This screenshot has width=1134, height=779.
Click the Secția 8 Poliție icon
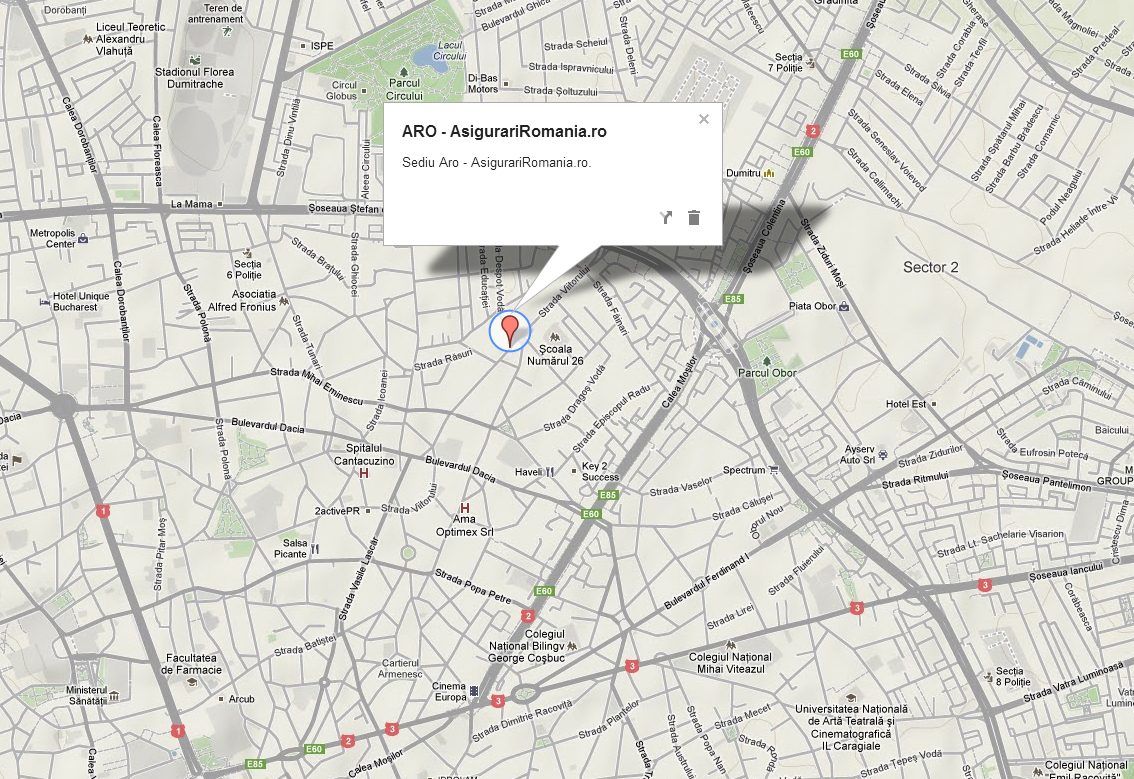point(989,677)
